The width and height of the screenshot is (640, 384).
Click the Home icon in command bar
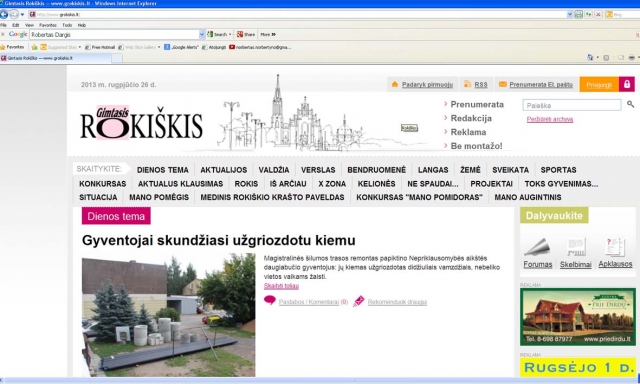point(590,58)
